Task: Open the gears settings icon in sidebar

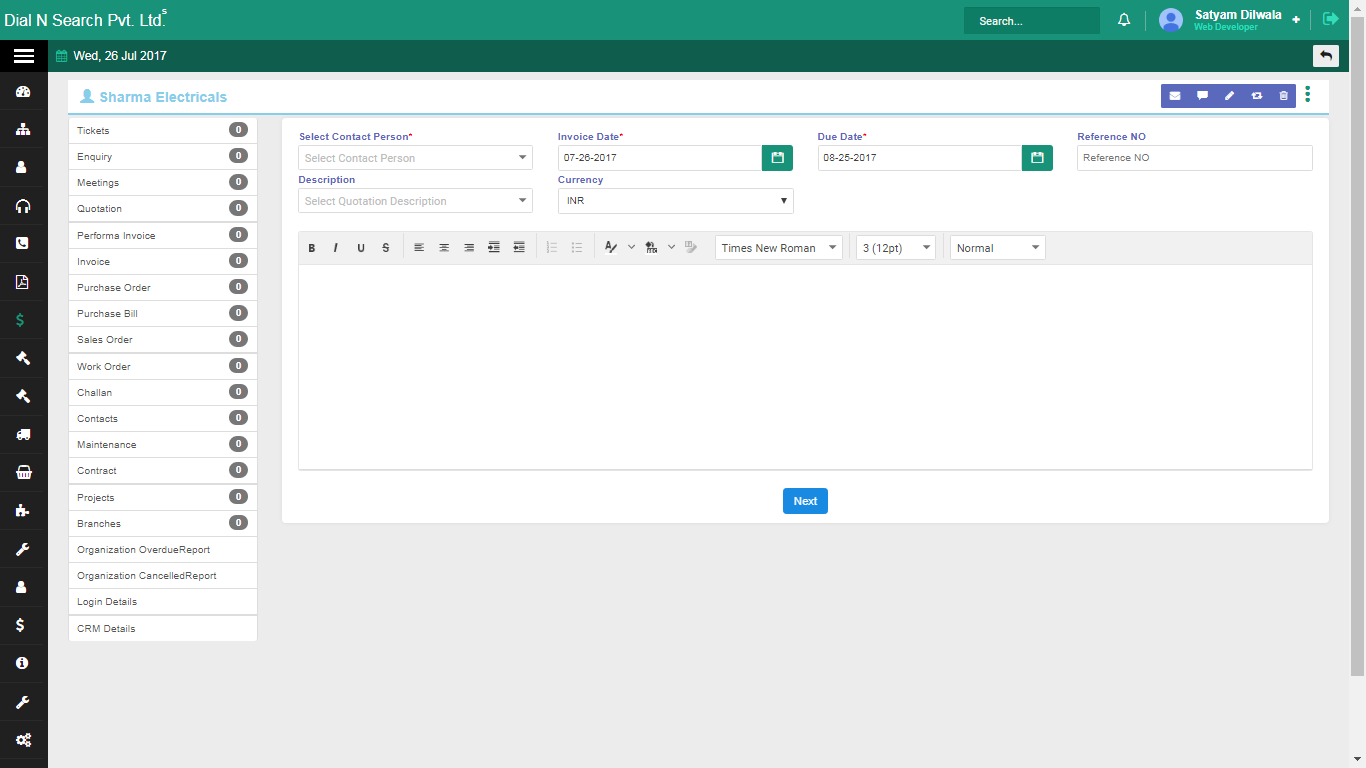Action: (x=23, y=740)
